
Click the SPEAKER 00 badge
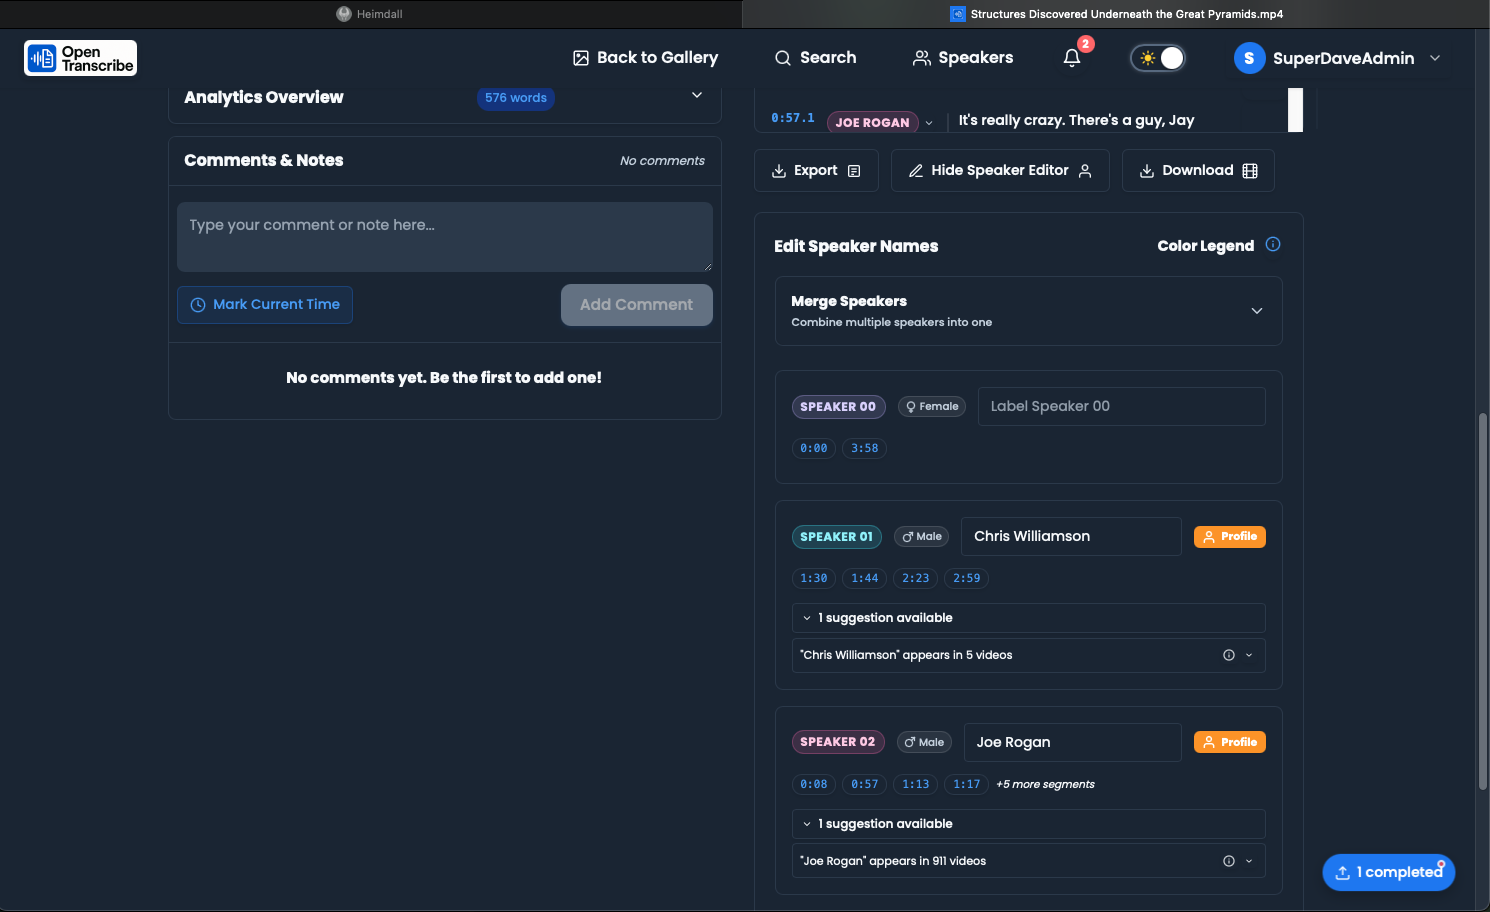pyautogui.click(x=838, y=407)
